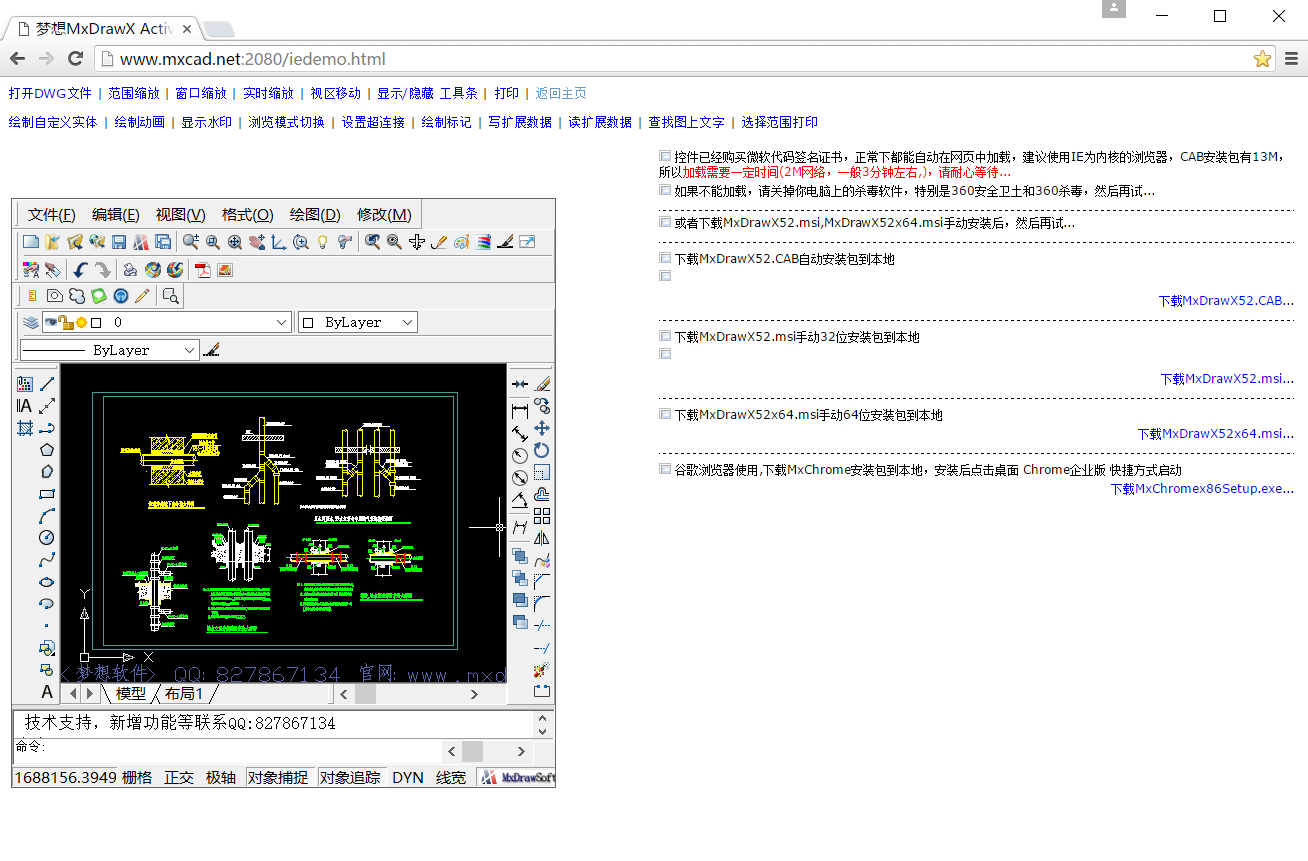Open the color ByLayer dropdown

click(357, 322)
